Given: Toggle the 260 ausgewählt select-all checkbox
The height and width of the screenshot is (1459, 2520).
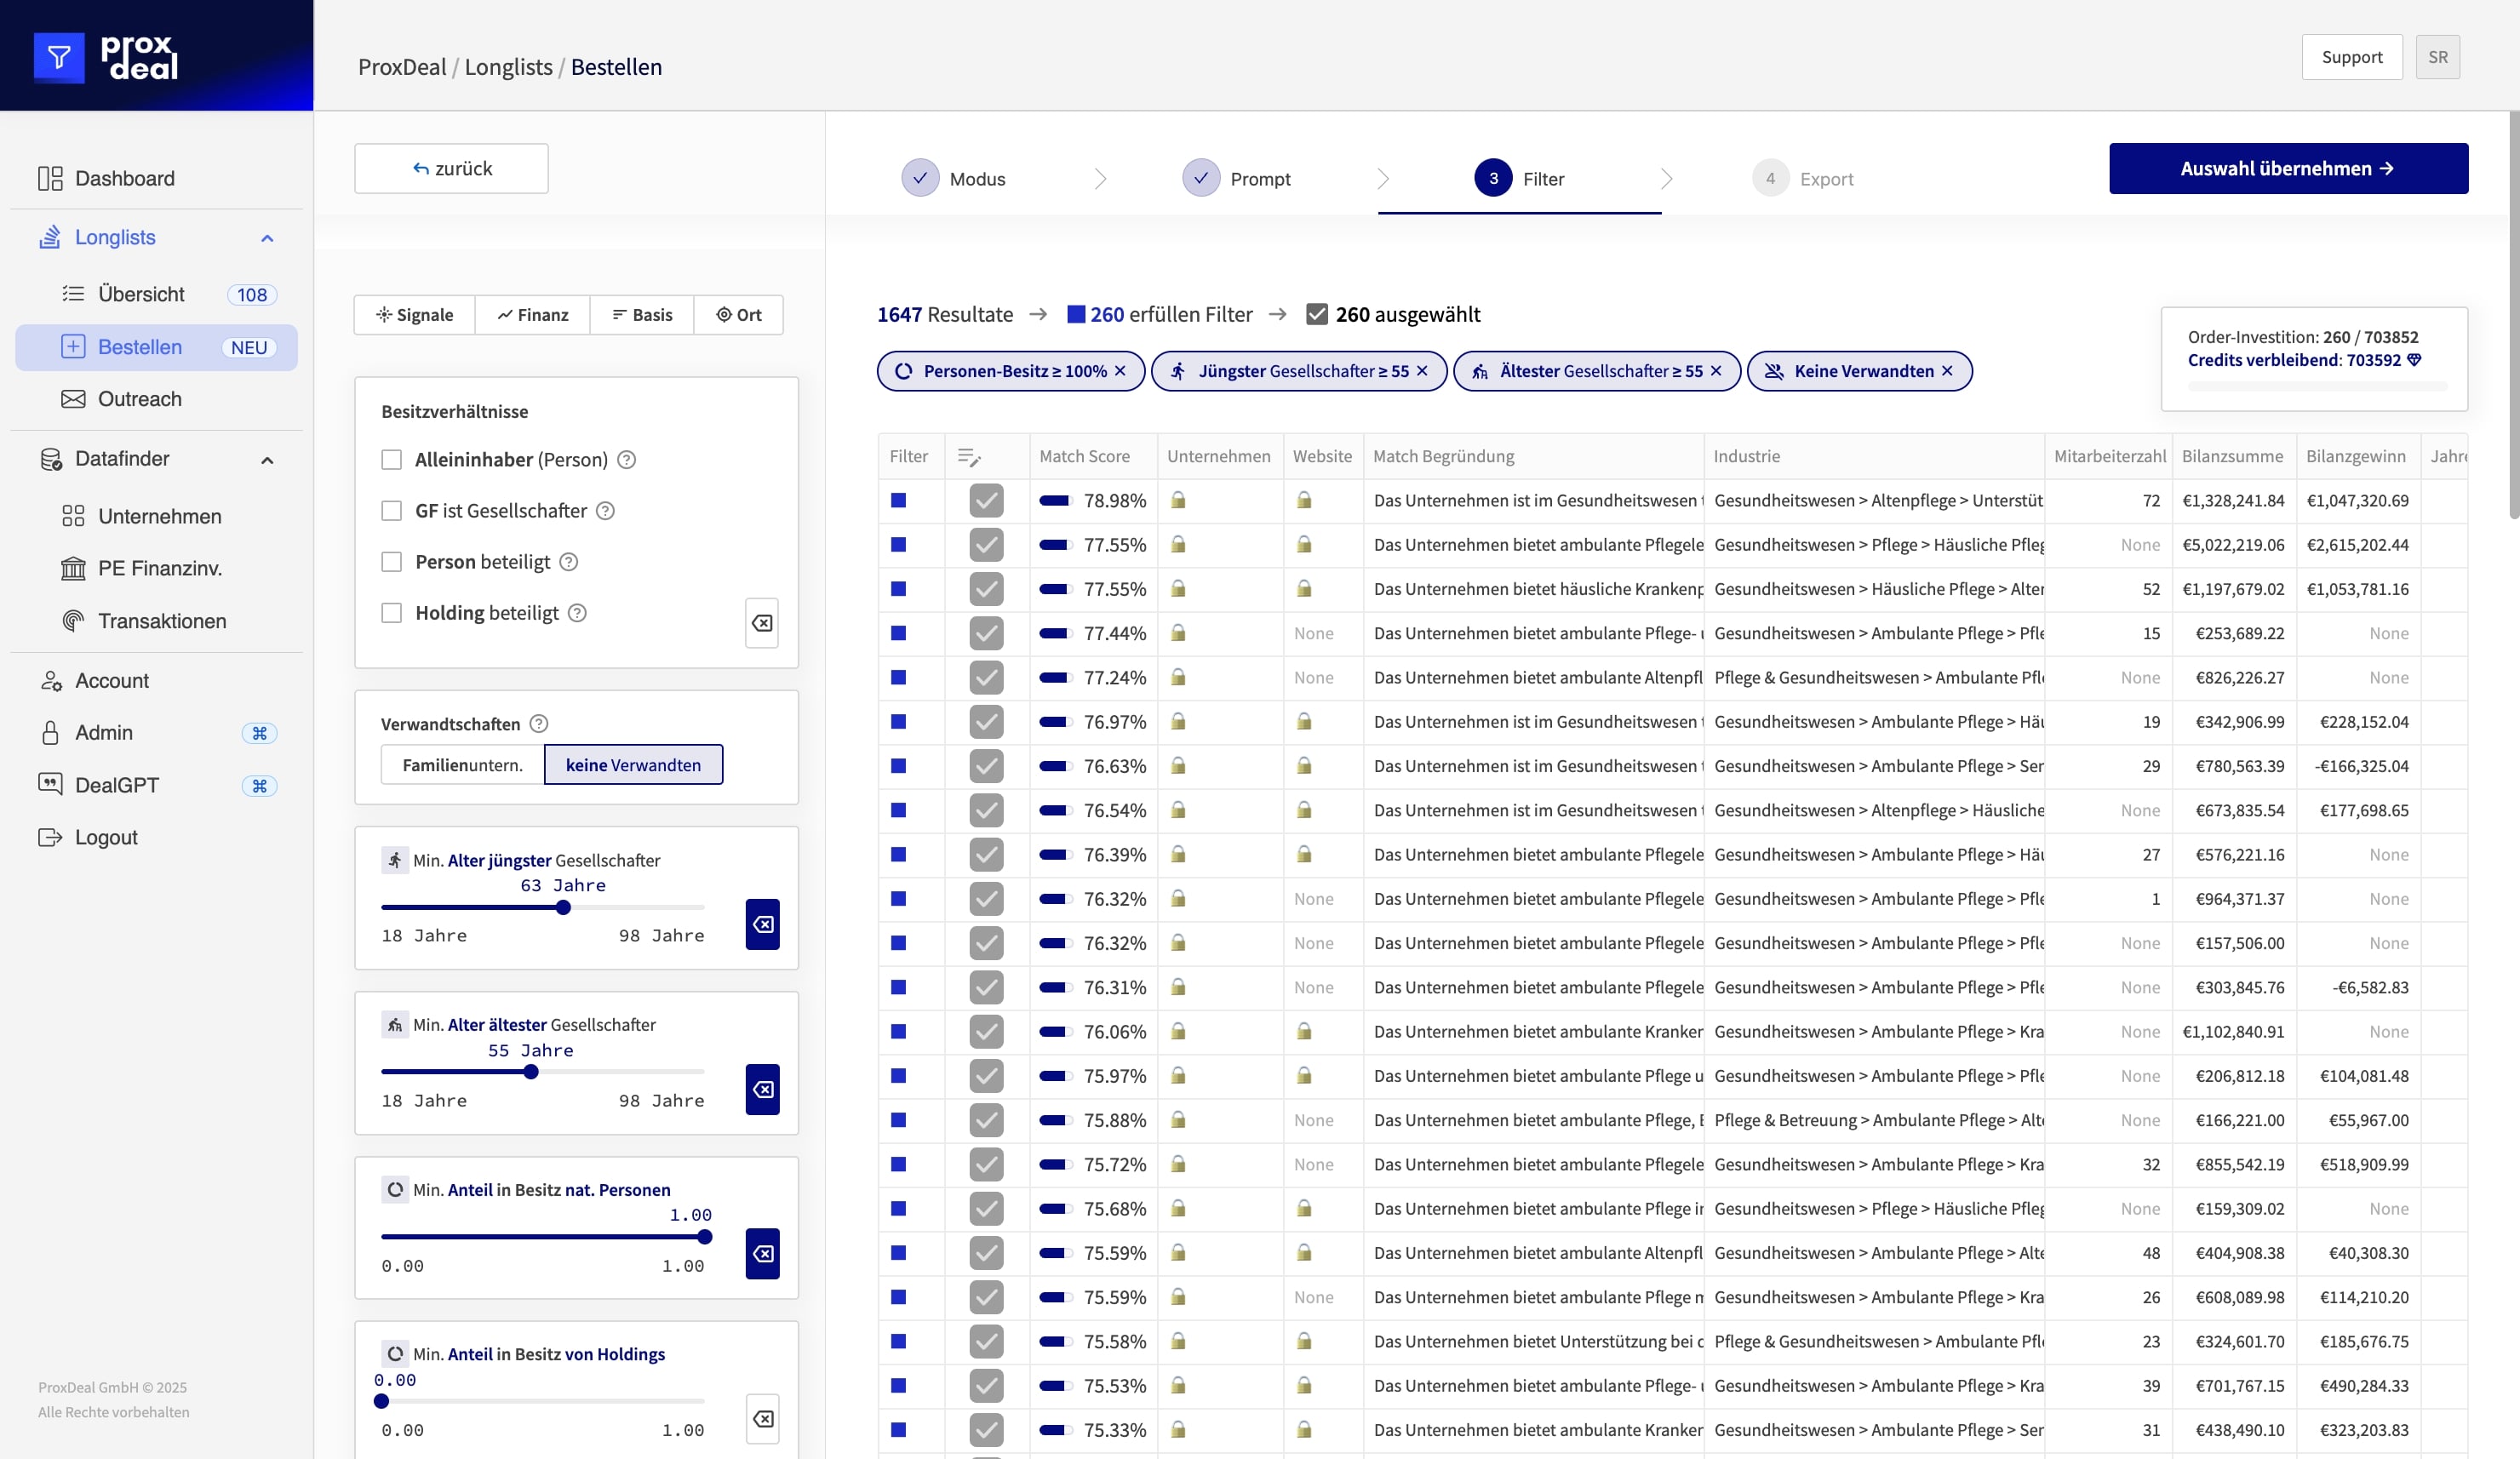Looking at the screenshot, I should [1317, 314].
